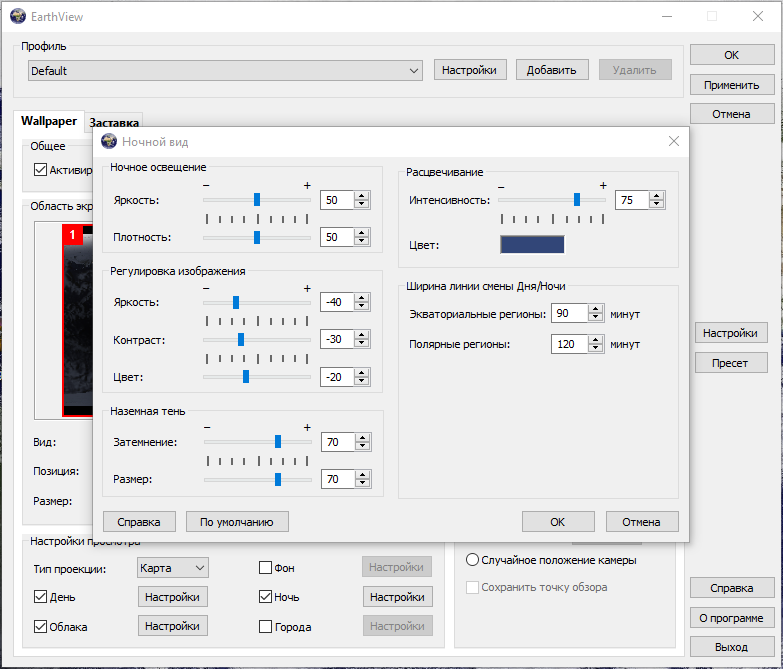
Task: Click globe icon in Ночной вид dialog title
Action: tap(109, 142)
